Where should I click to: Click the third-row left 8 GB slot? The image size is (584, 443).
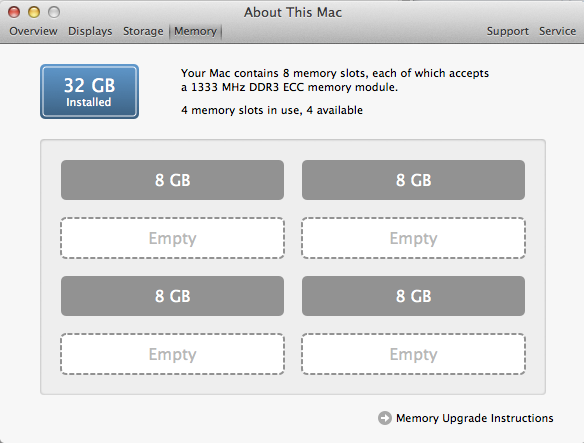coord(172,296)
